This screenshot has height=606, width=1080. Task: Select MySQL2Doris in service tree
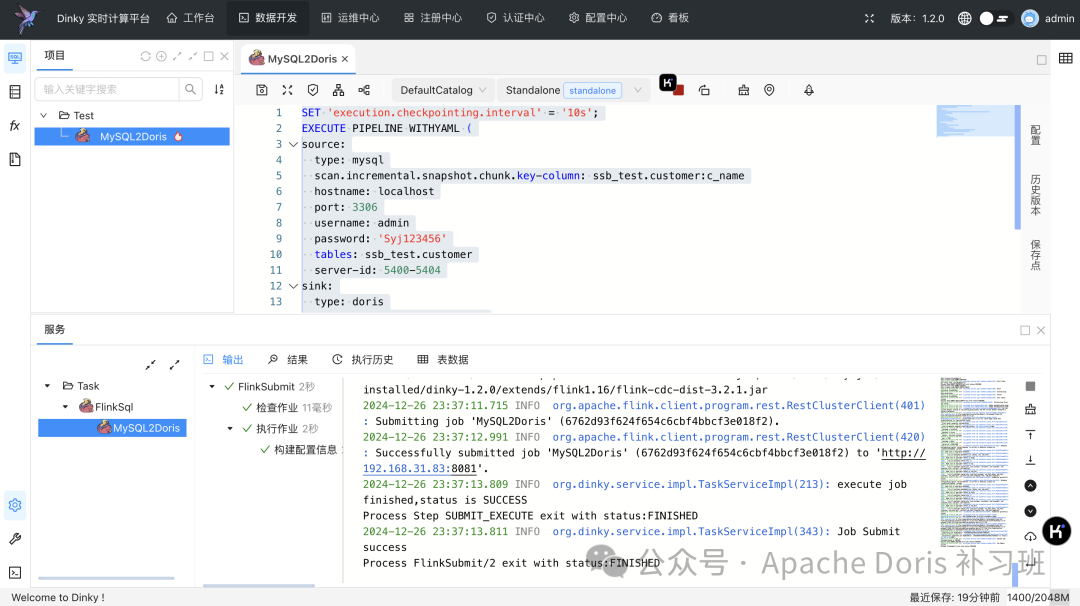(x=112, y=428)
